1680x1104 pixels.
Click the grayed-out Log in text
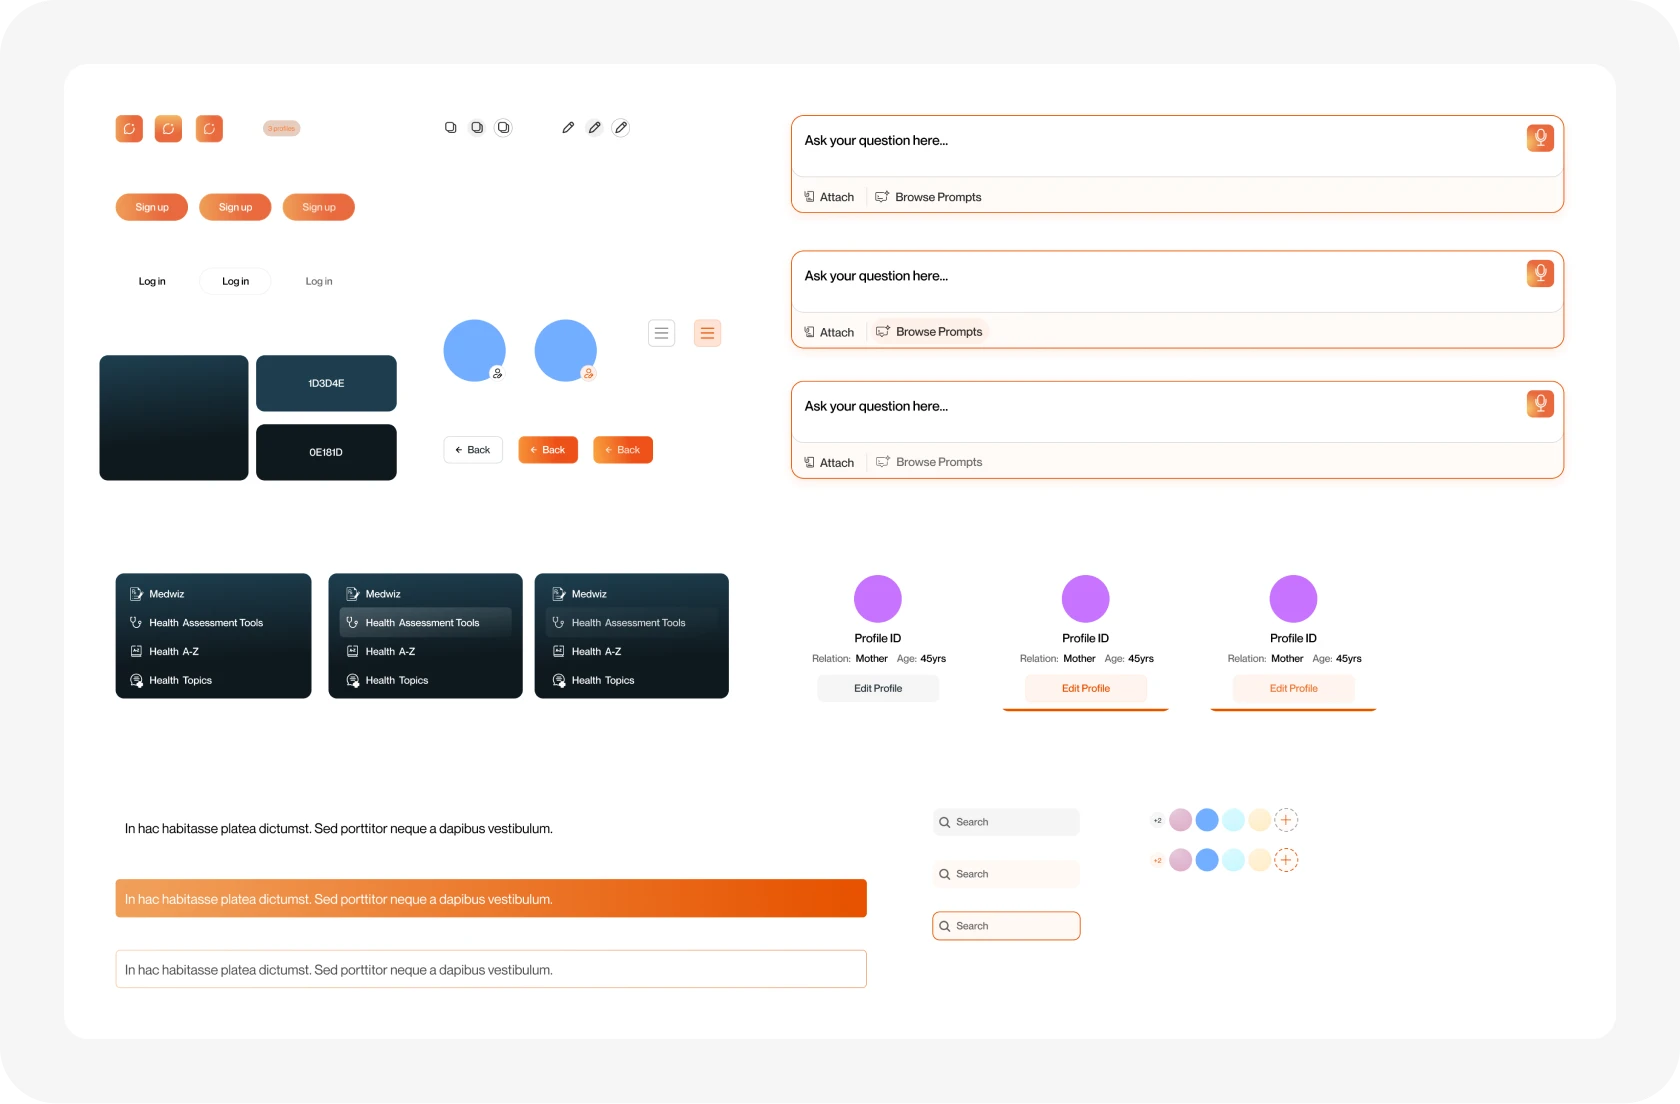pos(319,282)
